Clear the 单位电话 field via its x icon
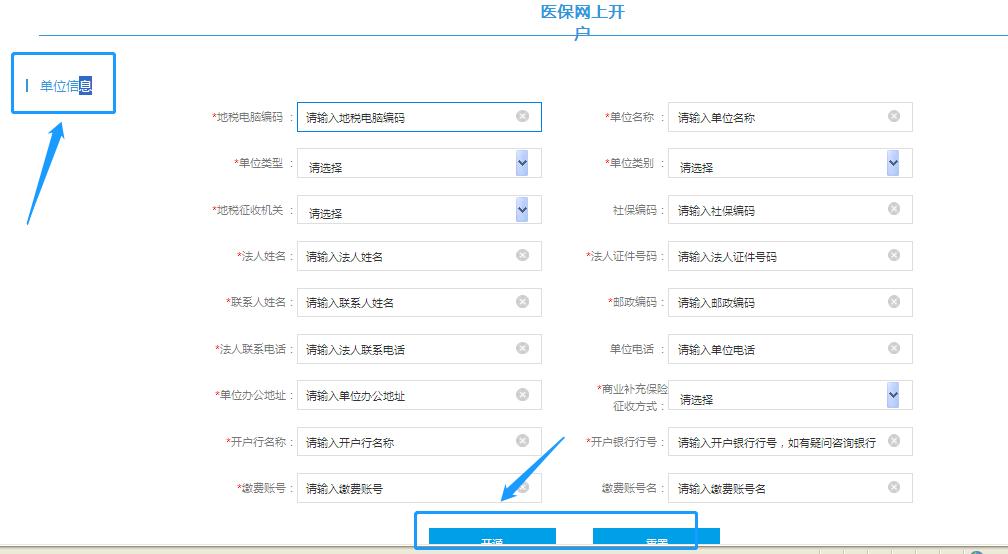 click(x=894, y=348)
